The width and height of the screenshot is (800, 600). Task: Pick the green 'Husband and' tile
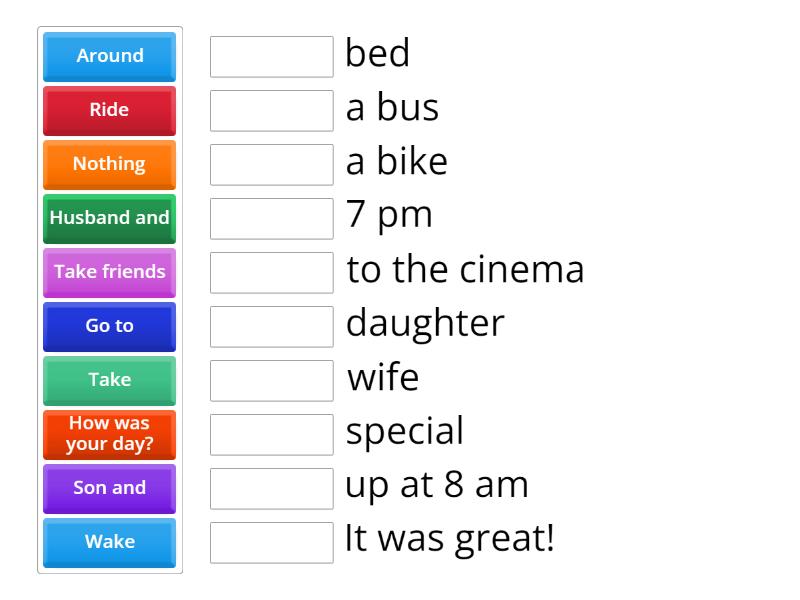[x=109, y=218]
